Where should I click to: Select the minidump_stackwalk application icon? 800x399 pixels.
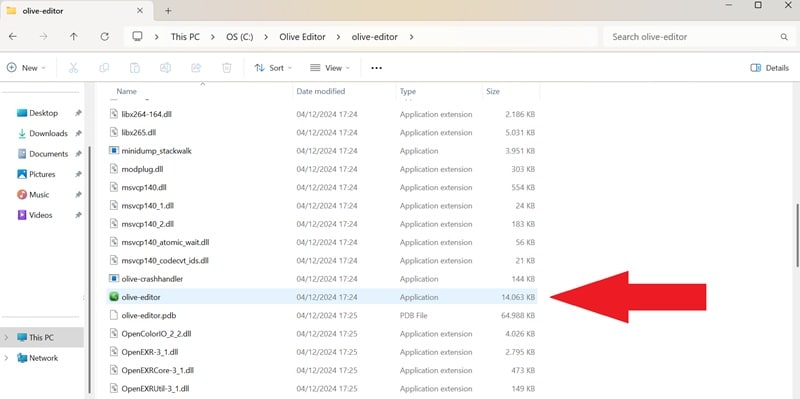(x=114, y=151)
